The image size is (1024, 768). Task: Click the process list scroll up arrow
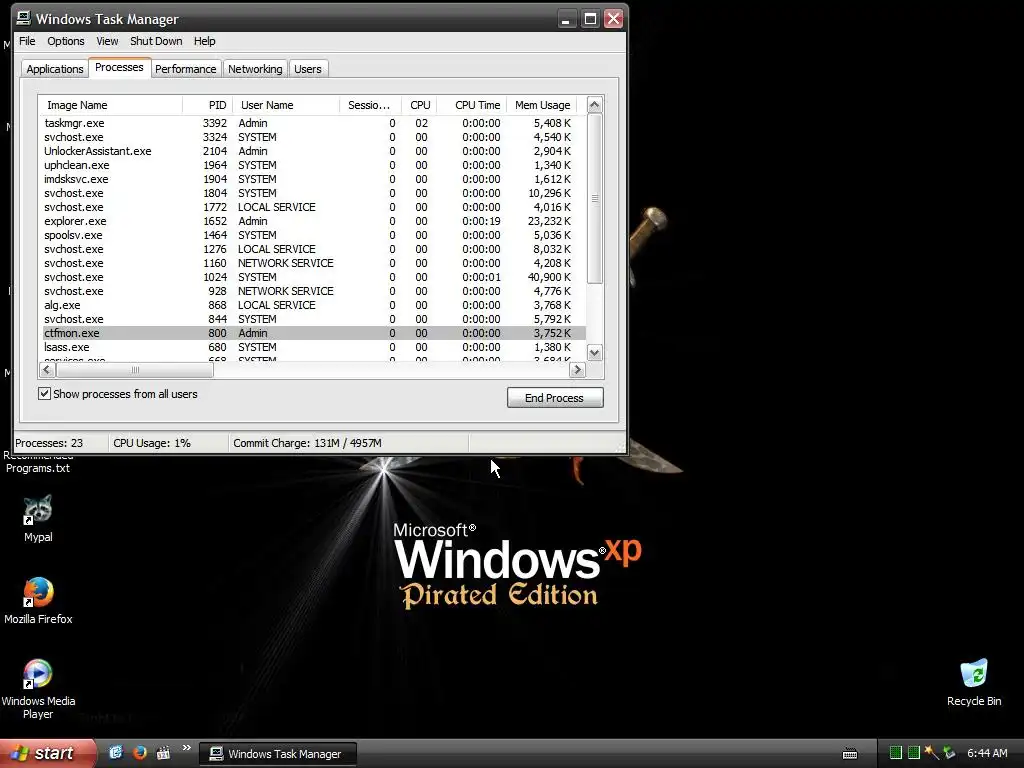point(594,104)
